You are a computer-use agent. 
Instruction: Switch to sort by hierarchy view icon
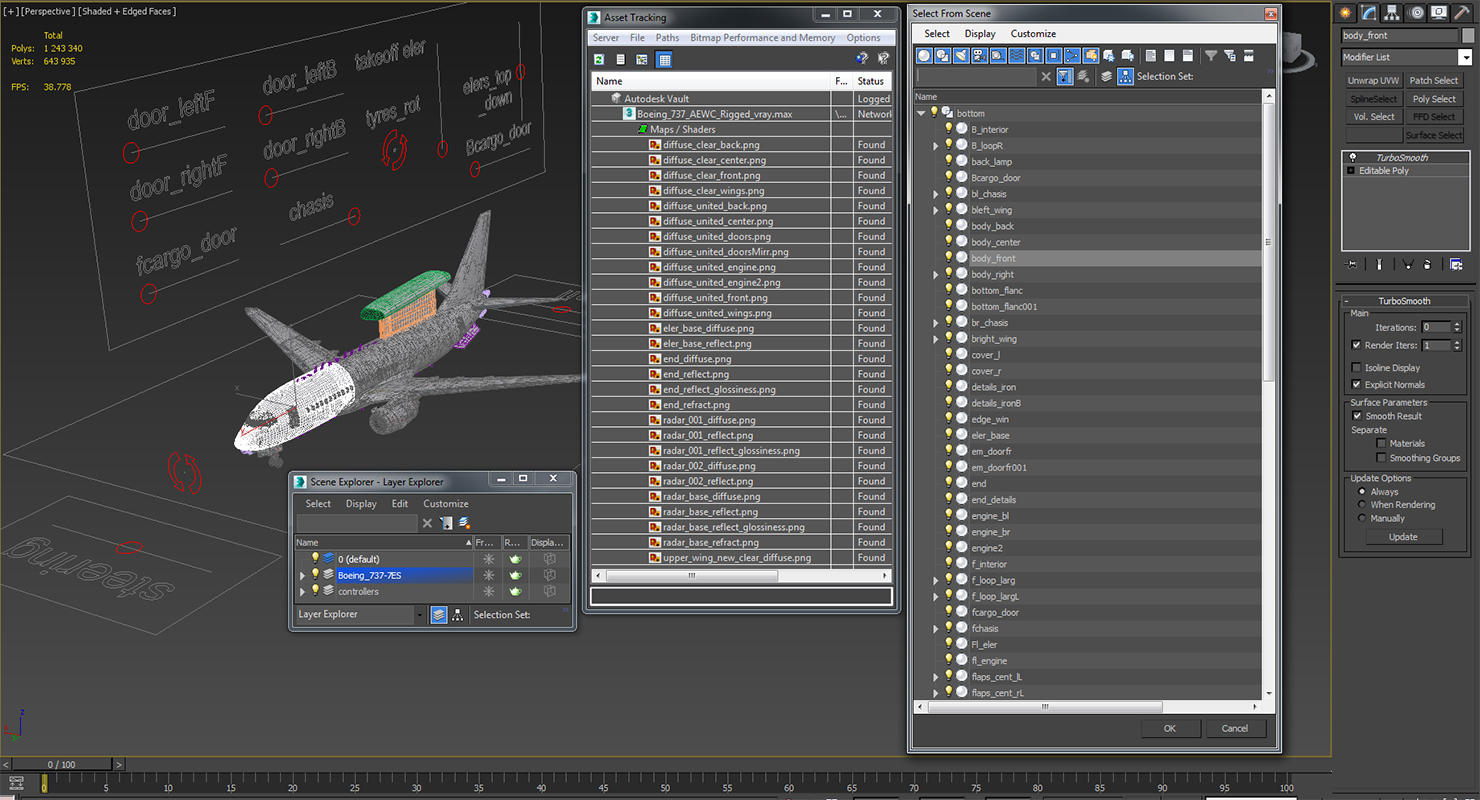click(1126, 76)
